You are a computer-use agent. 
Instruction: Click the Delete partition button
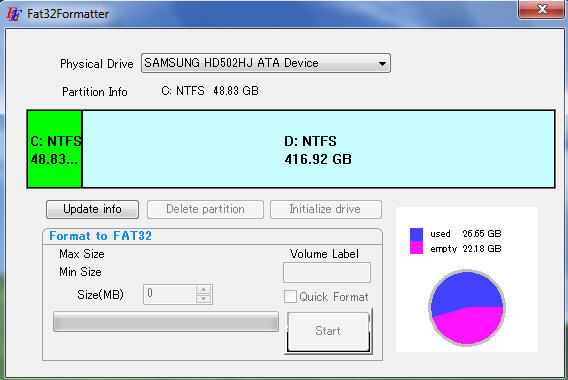[205, 209]
